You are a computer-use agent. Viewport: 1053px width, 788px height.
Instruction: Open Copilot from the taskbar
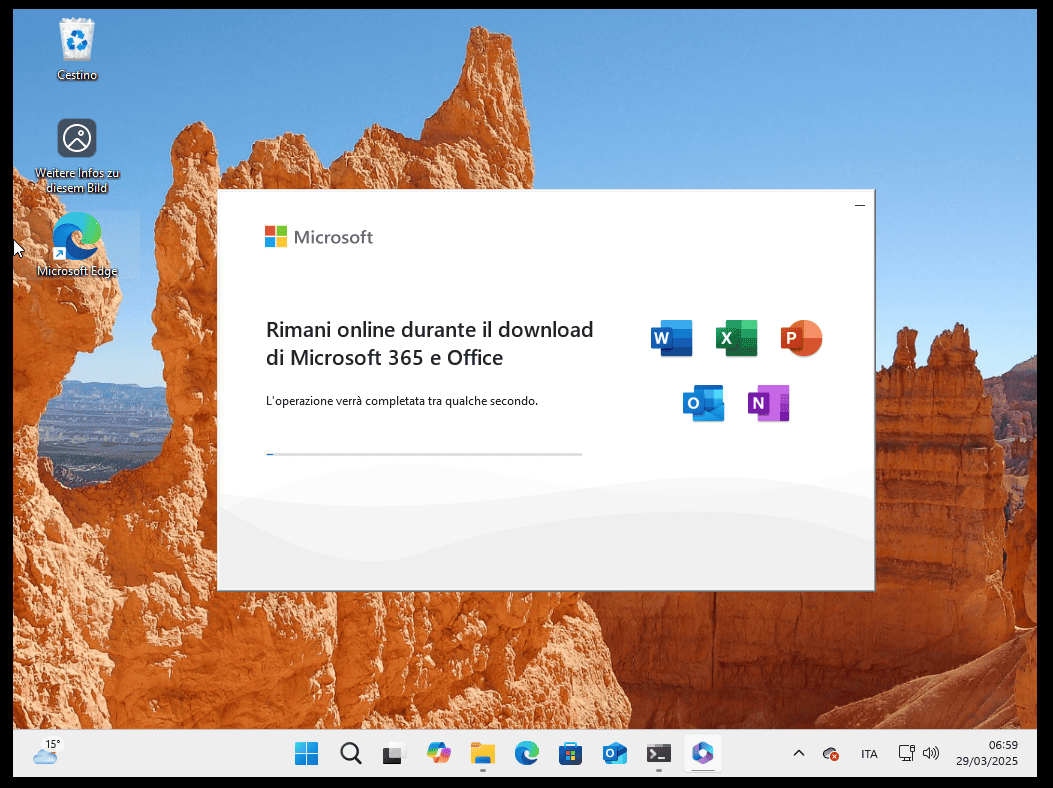(x=438, y=754)
